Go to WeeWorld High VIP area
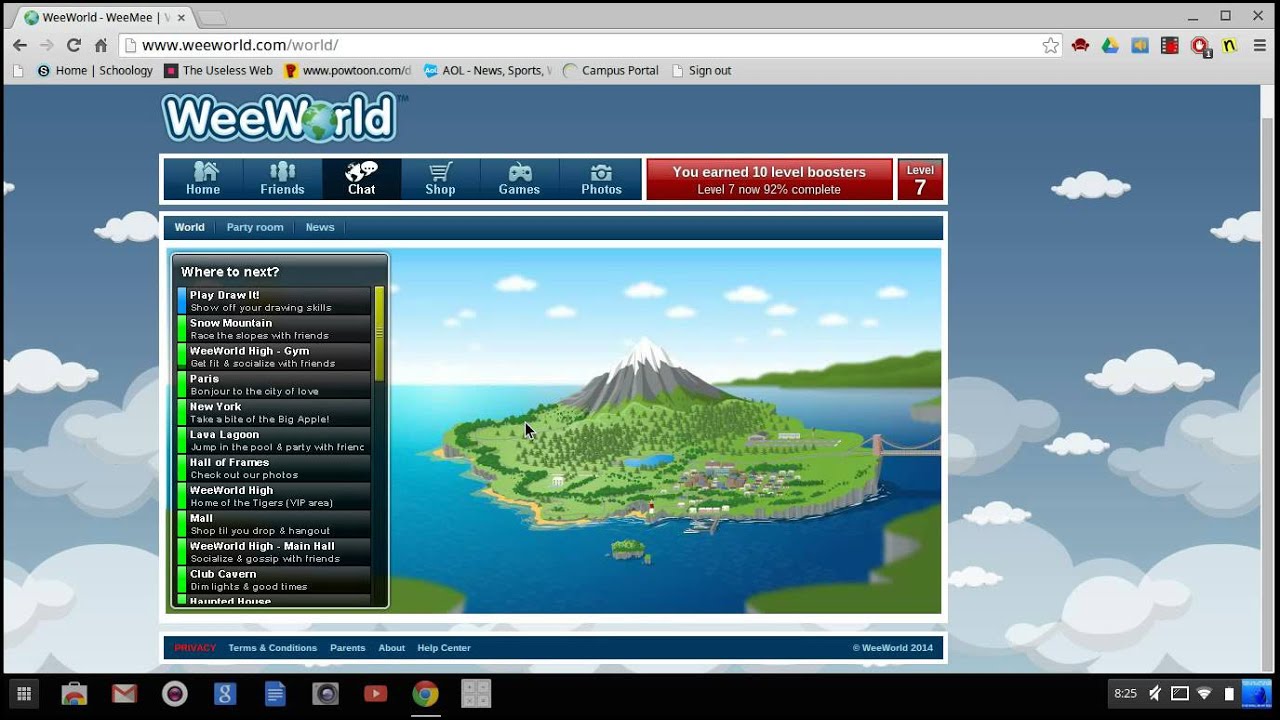 (x=274, y=497)
